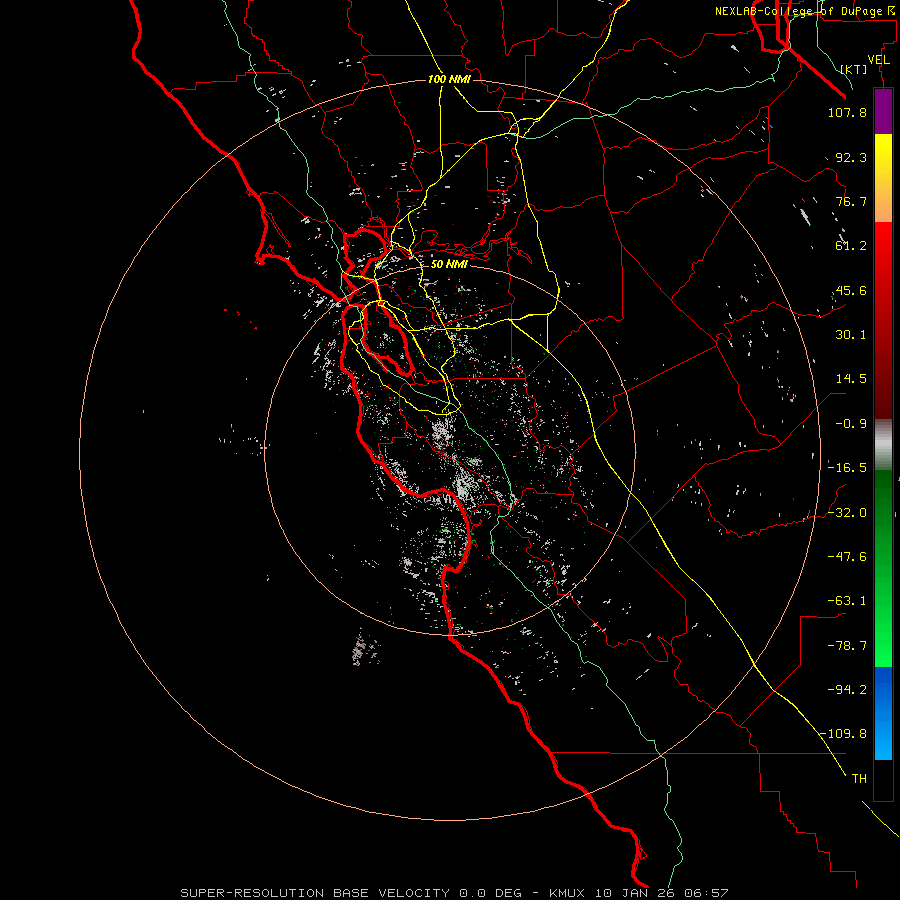The width and height of the screenshot is (900, 900).
Task: Click the [KT] units label
Action: pos(854,69)
